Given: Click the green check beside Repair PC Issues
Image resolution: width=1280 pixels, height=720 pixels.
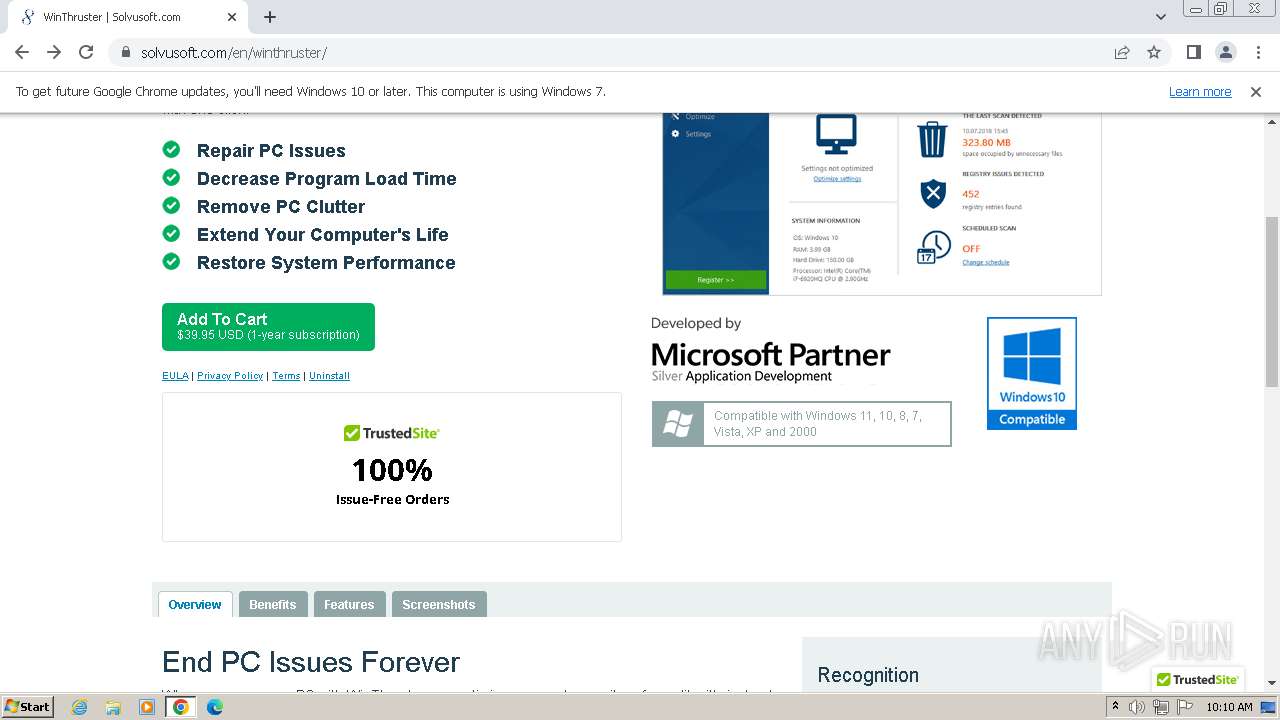Looking at the screenshot, I should tap(172, 150).
